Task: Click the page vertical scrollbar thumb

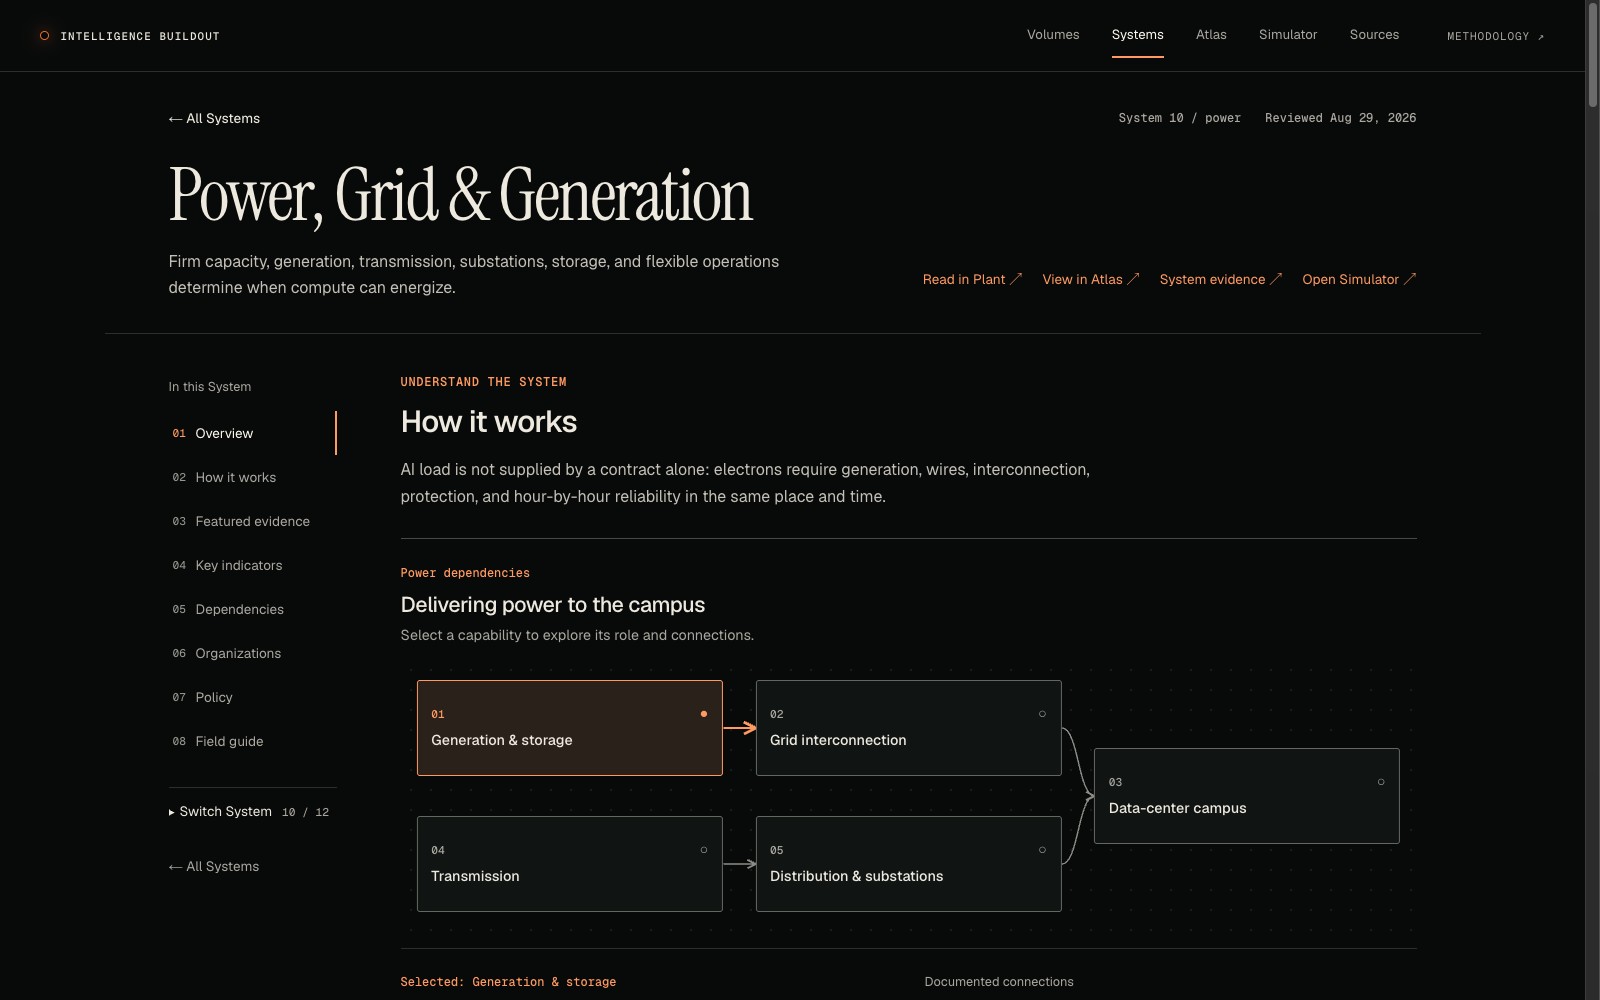Action: pyautogui.click(x=1592, y=55)
